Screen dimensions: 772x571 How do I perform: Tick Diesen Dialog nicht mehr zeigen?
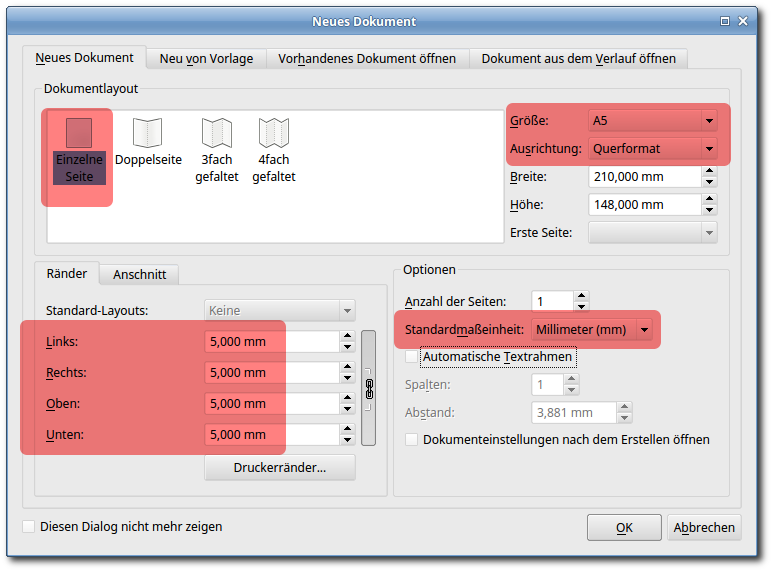pos(29,526)
